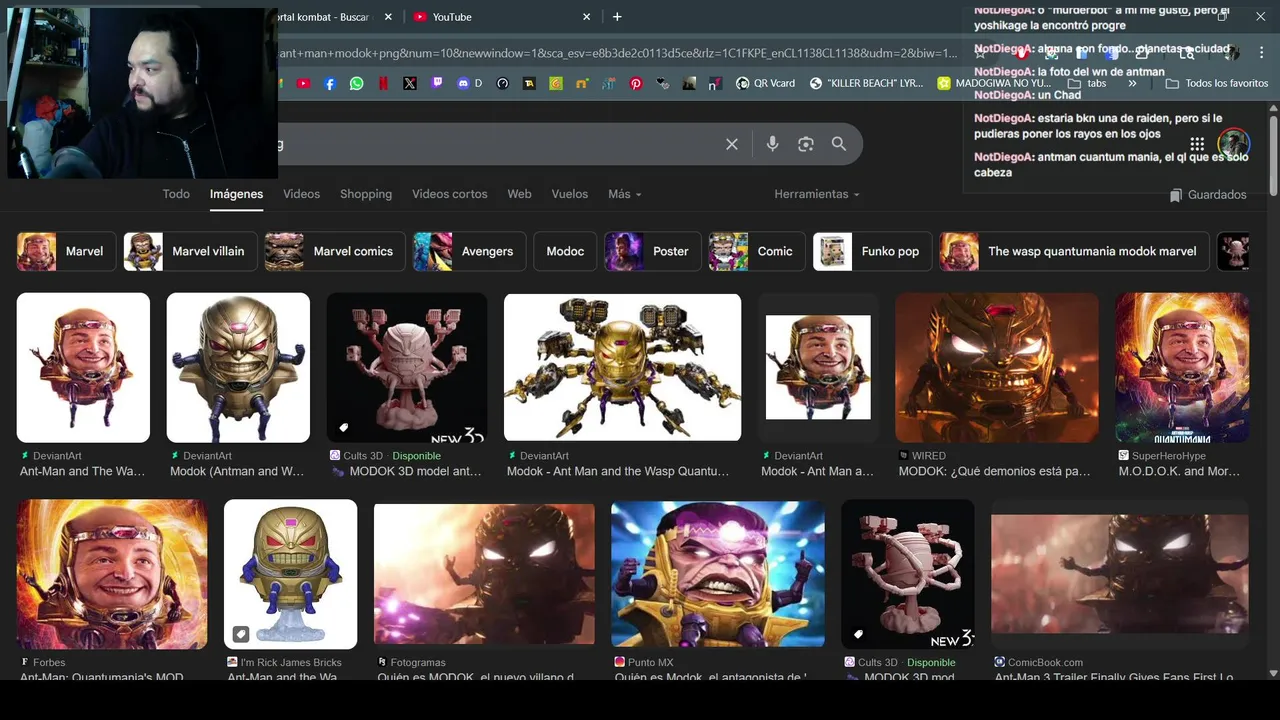
Task: Open the KILLER BEACH LYR... bookmark
Action: pyautogui.click(x=867, y=84)
